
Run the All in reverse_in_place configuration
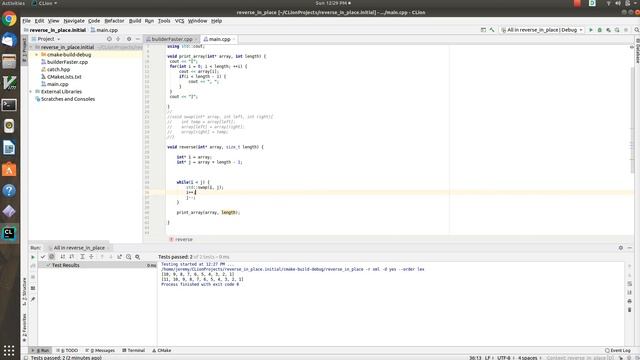click(x=591, y=30)
